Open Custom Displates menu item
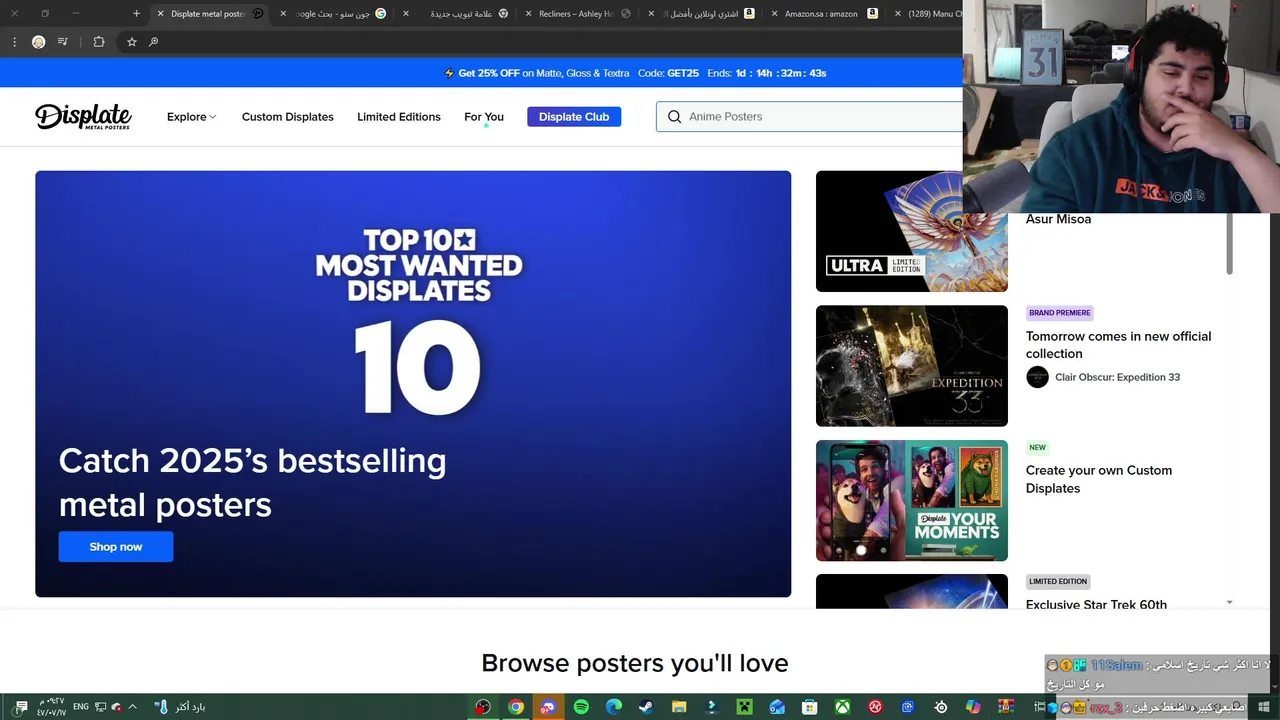 tap(288, 117)
